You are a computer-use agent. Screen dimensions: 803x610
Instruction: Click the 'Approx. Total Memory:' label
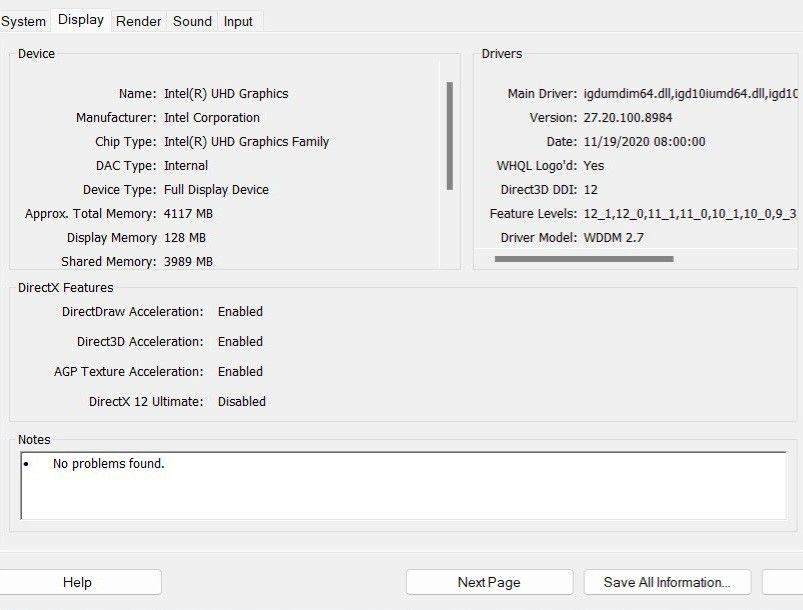[x=91, y=214]
